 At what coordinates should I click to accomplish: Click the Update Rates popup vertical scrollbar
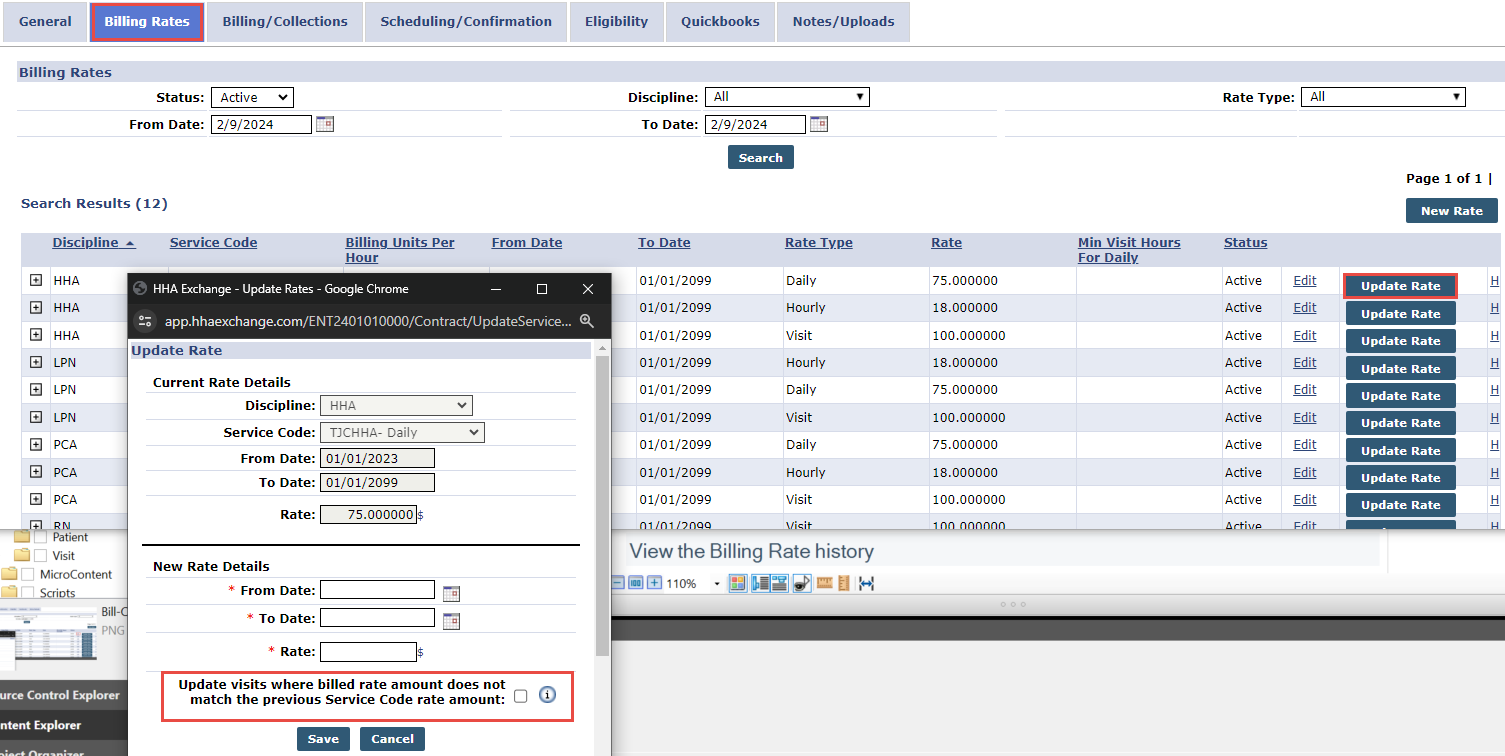[601, 505]
